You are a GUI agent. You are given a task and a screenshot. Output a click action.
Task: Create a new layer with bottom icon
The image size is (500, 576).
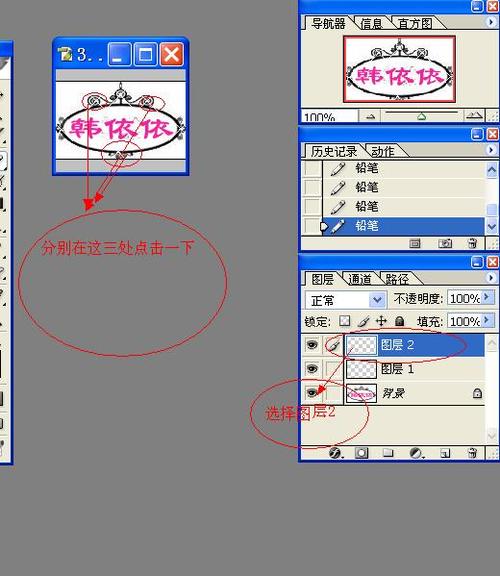445,453
